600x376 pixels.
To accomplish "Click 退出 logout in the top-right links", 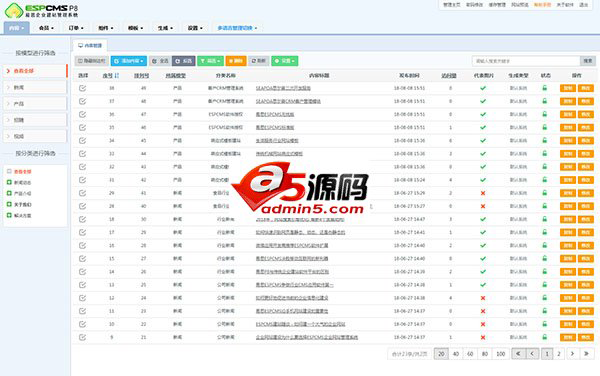I will click(584, 5).
